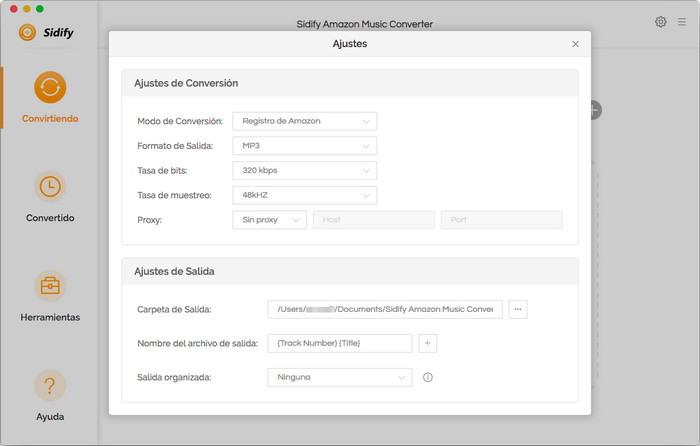This screenshot has width=700, height=446.
Task: Click the Tasa de bits label
Action: [162, 171]
